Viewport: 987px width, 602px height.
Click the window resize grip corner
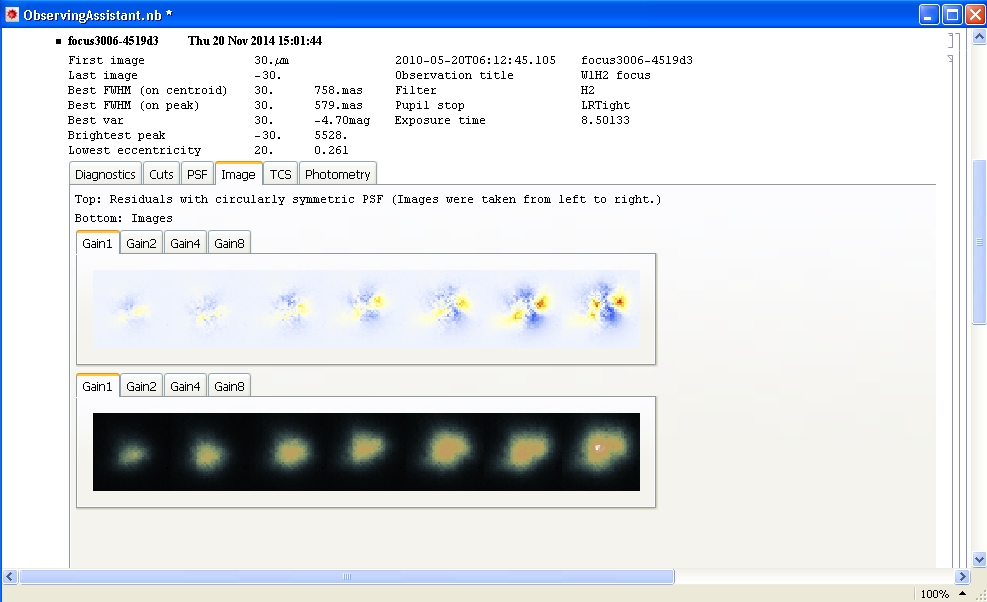[980, 595]
